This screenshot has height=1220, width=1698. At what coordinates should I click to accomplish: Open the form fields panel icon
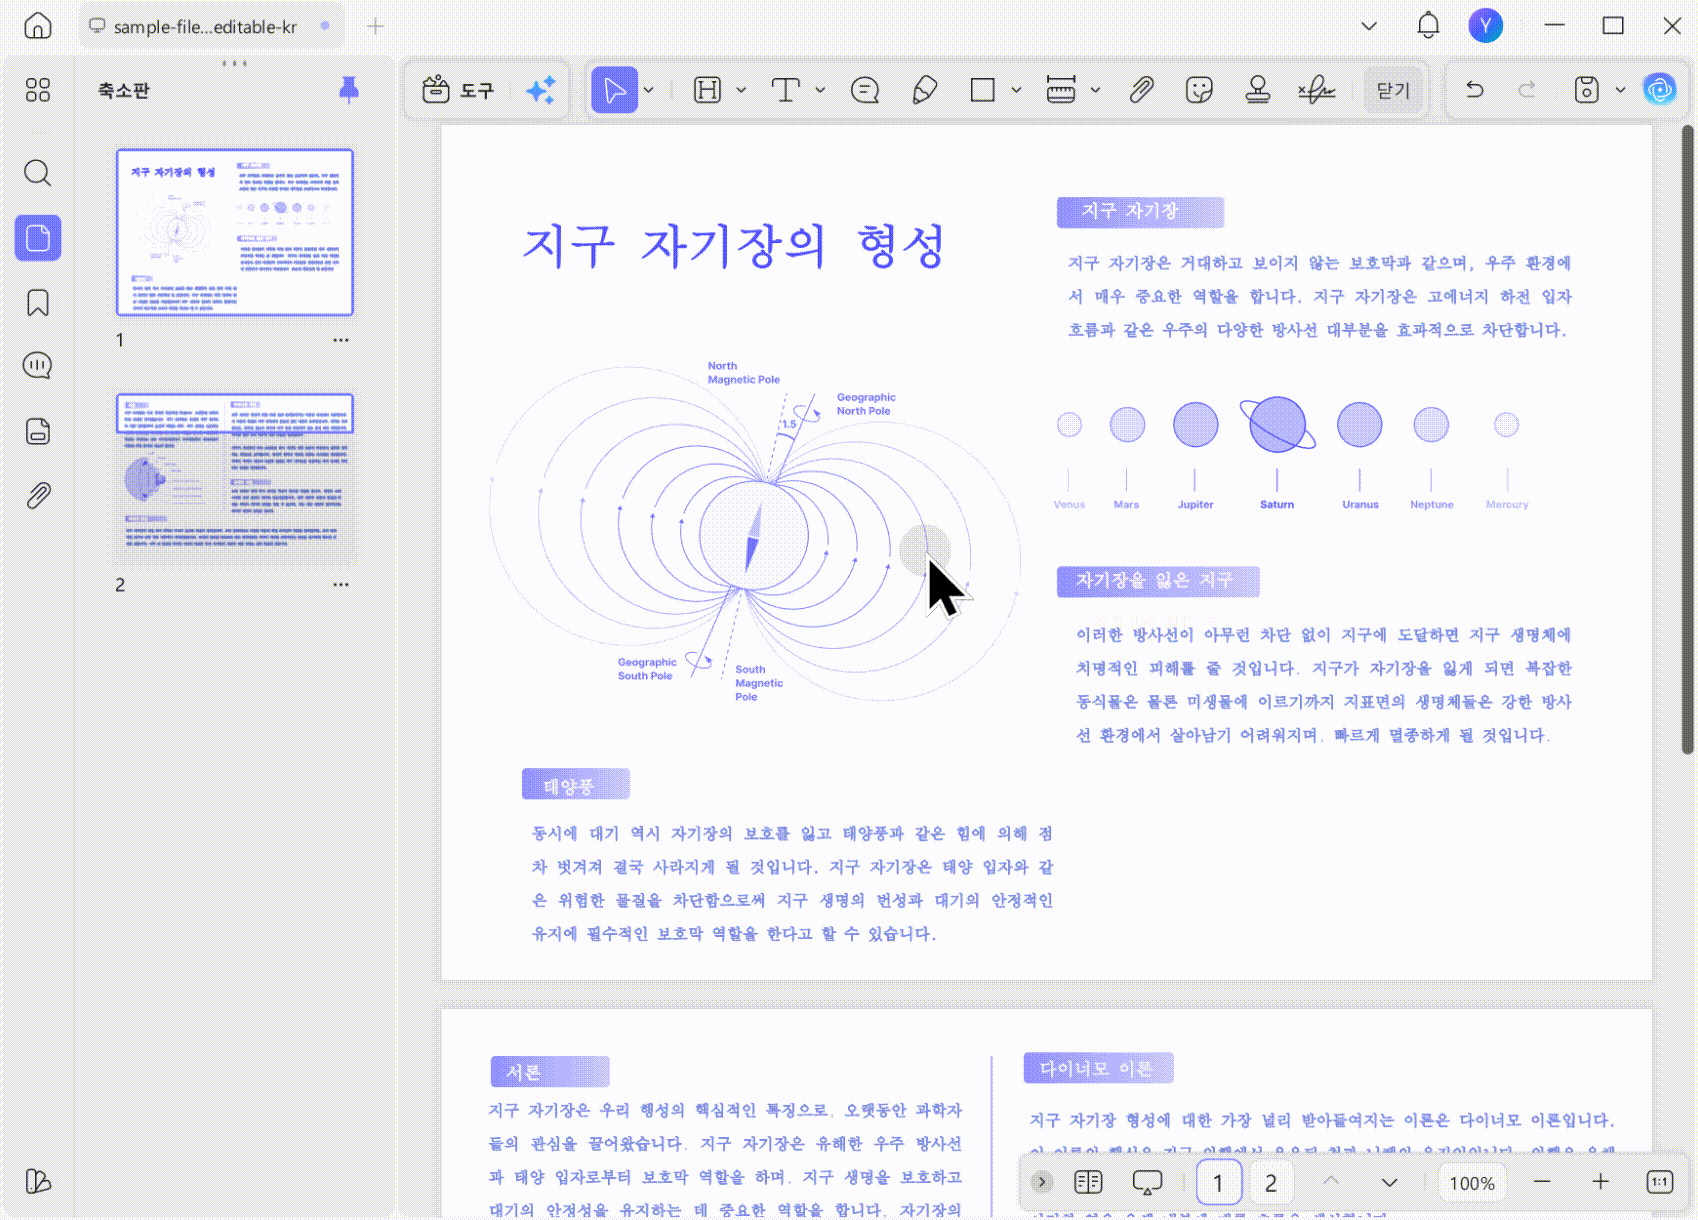click(38, 431)
